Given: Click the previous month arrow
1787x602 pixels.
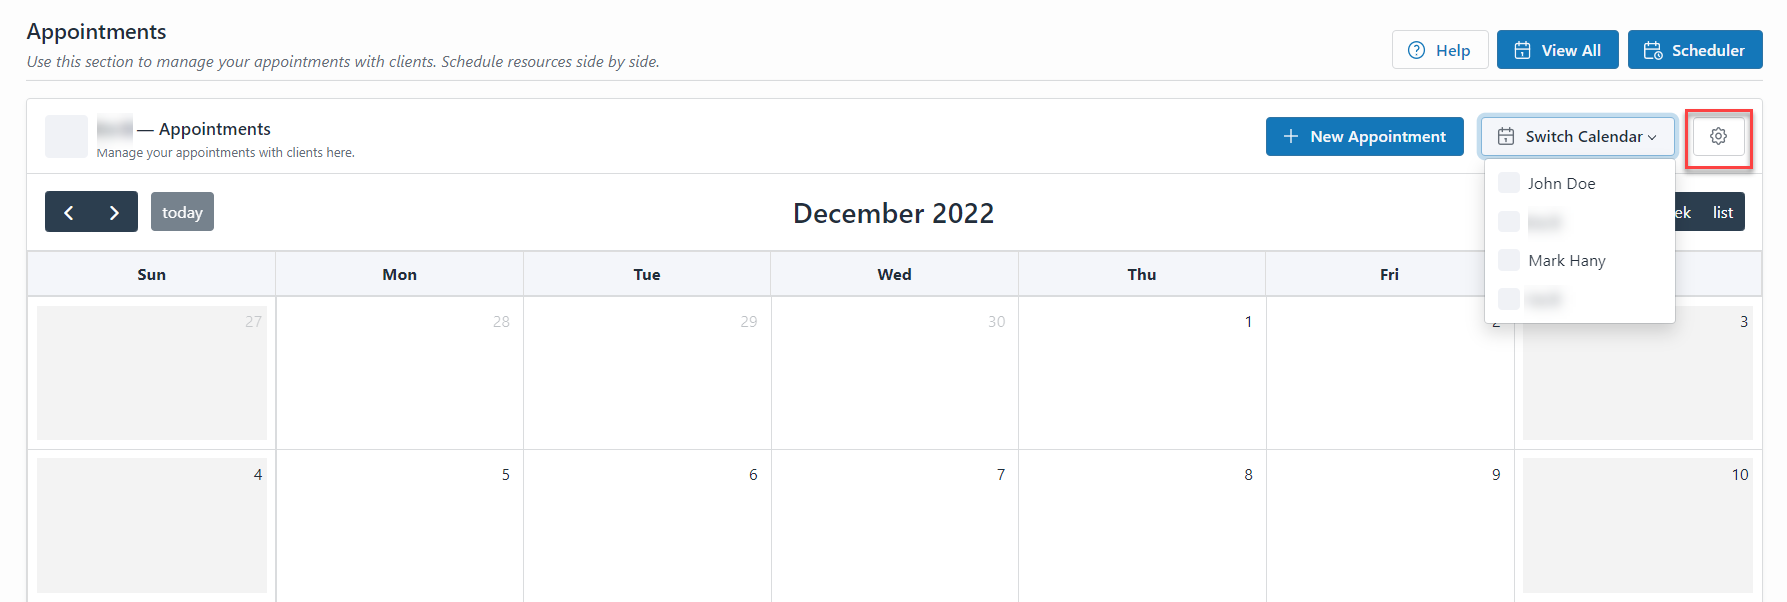Looking at the screenshot, I should (68, 211).
